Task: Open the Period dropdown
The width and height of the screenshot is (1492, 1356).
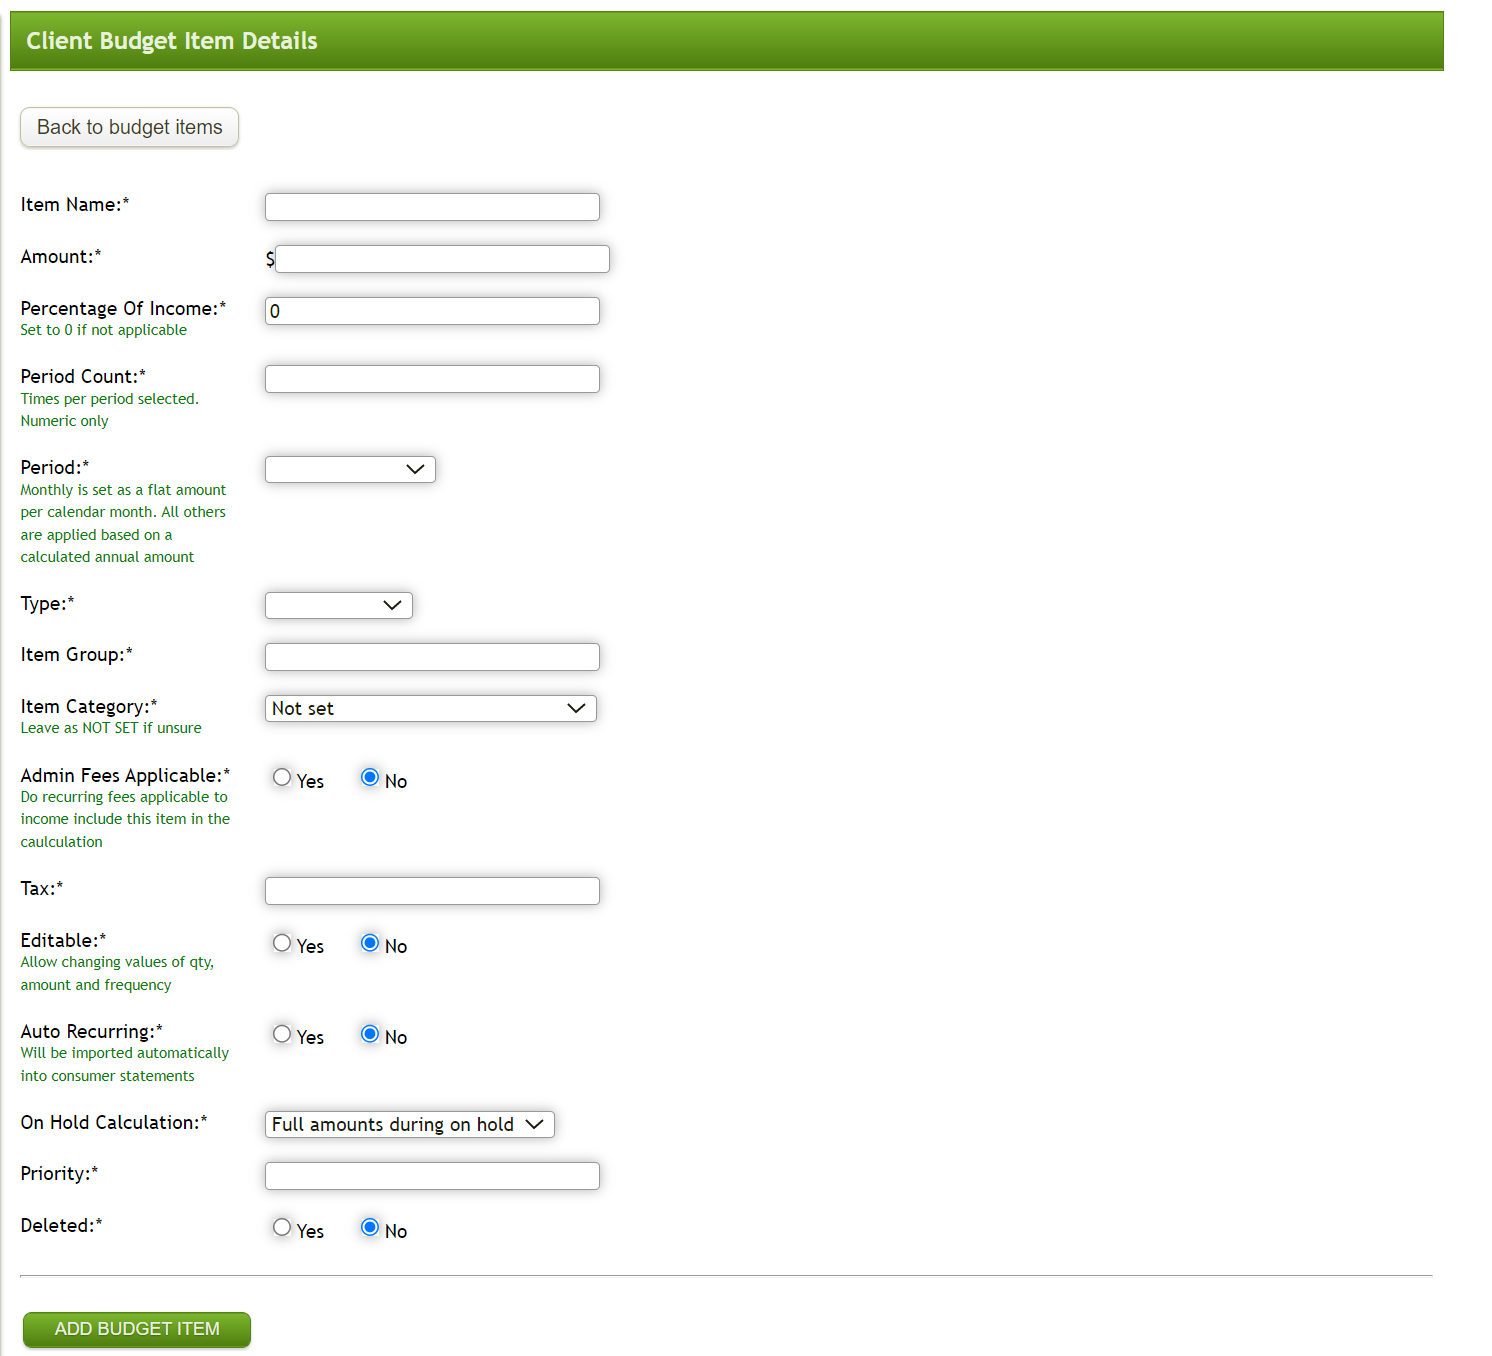Action: (x=349, y=469)
